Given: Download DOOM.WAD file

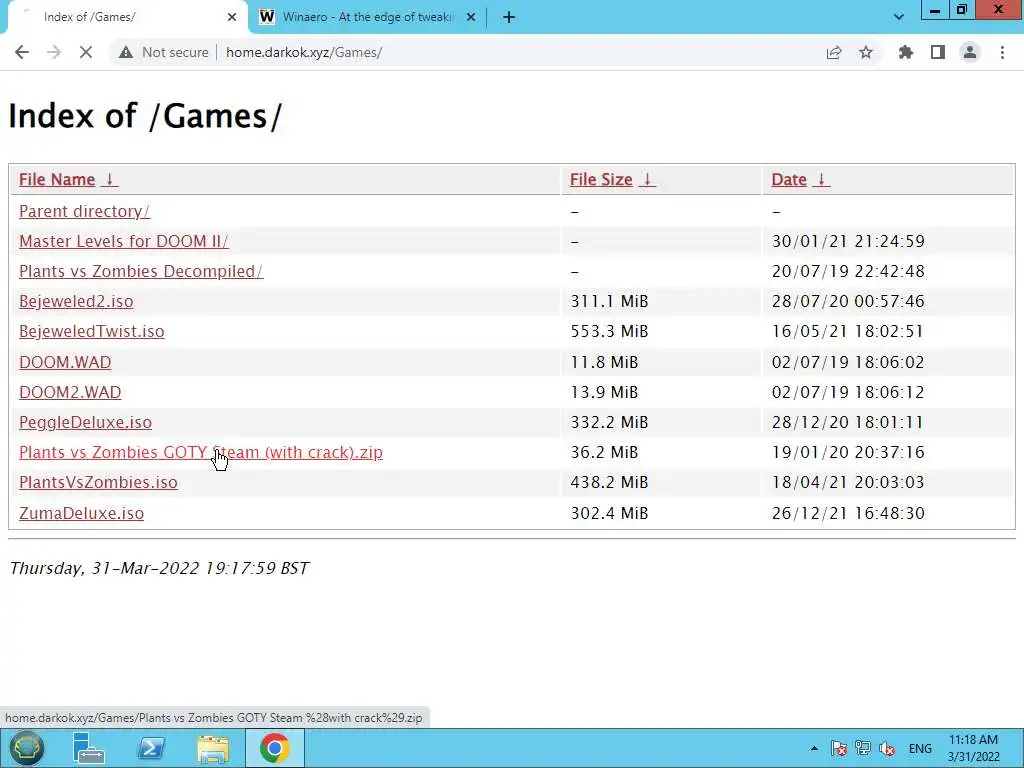Looking at the screenshot, I should (65, 362).
